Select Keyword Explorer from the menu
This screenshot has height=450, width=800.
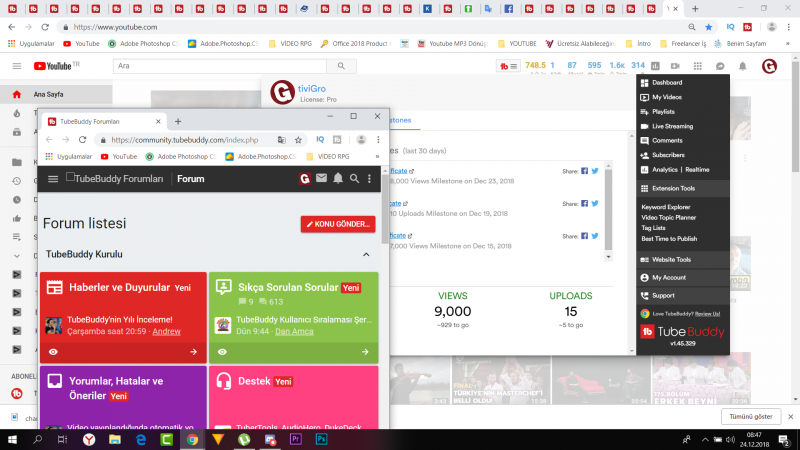[x=665, y=207]
